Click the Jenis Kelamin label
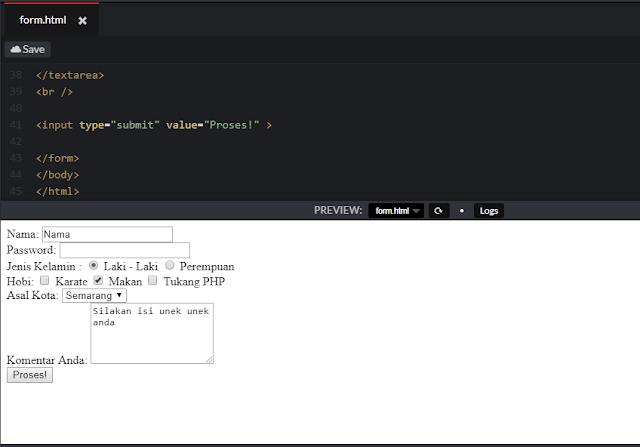 click(x=44, y=267)
